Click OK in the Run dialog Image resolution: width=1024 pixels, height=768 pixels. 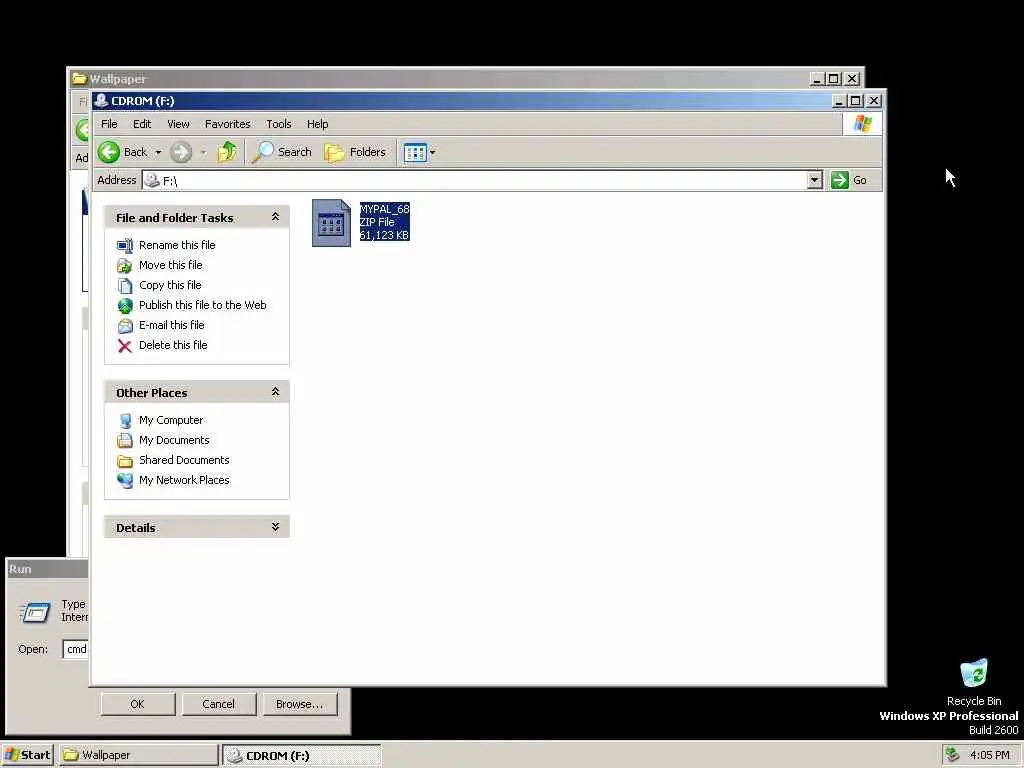tap(137, 704)
